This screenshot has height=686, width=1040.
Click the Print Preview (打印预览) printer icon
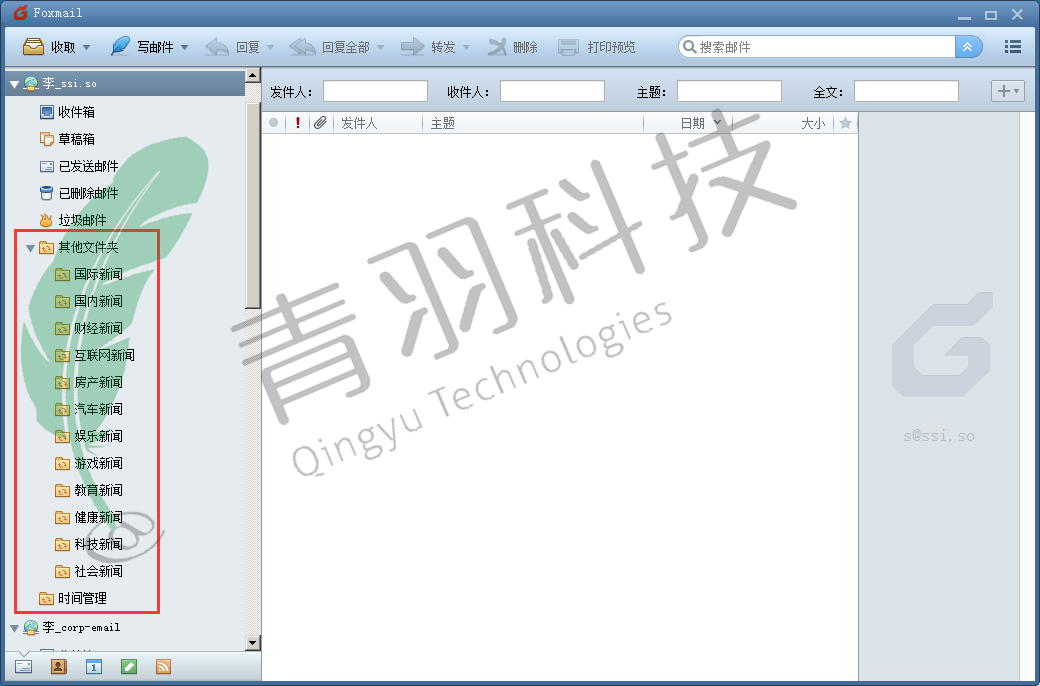coord(568,47)
